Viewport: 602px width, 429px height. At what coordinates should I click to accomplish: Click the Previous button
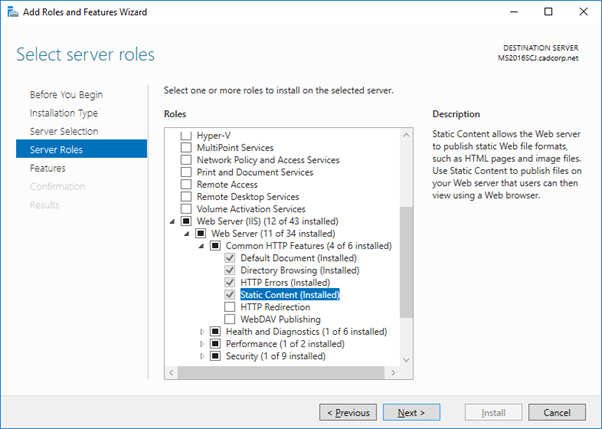click(x=348, y=412)
